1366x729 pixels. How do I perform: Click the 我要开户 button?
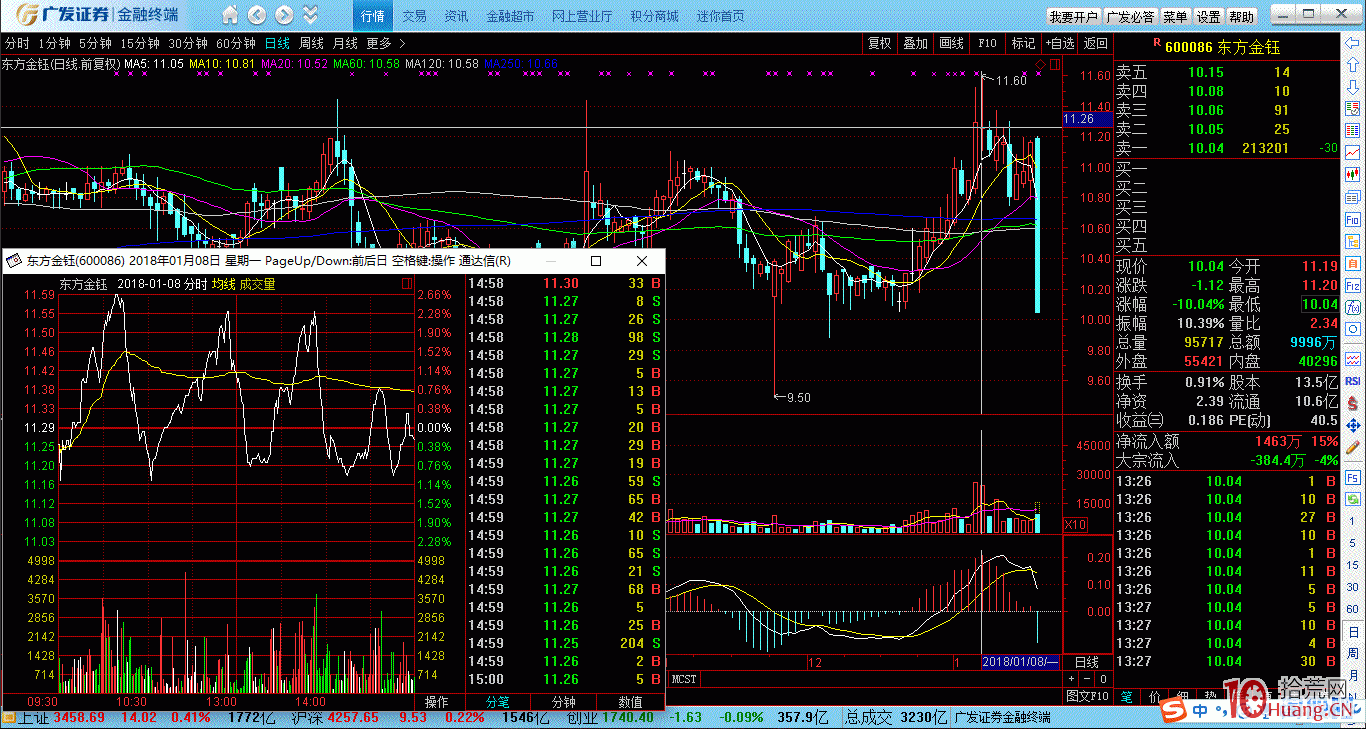[1073, 17]
